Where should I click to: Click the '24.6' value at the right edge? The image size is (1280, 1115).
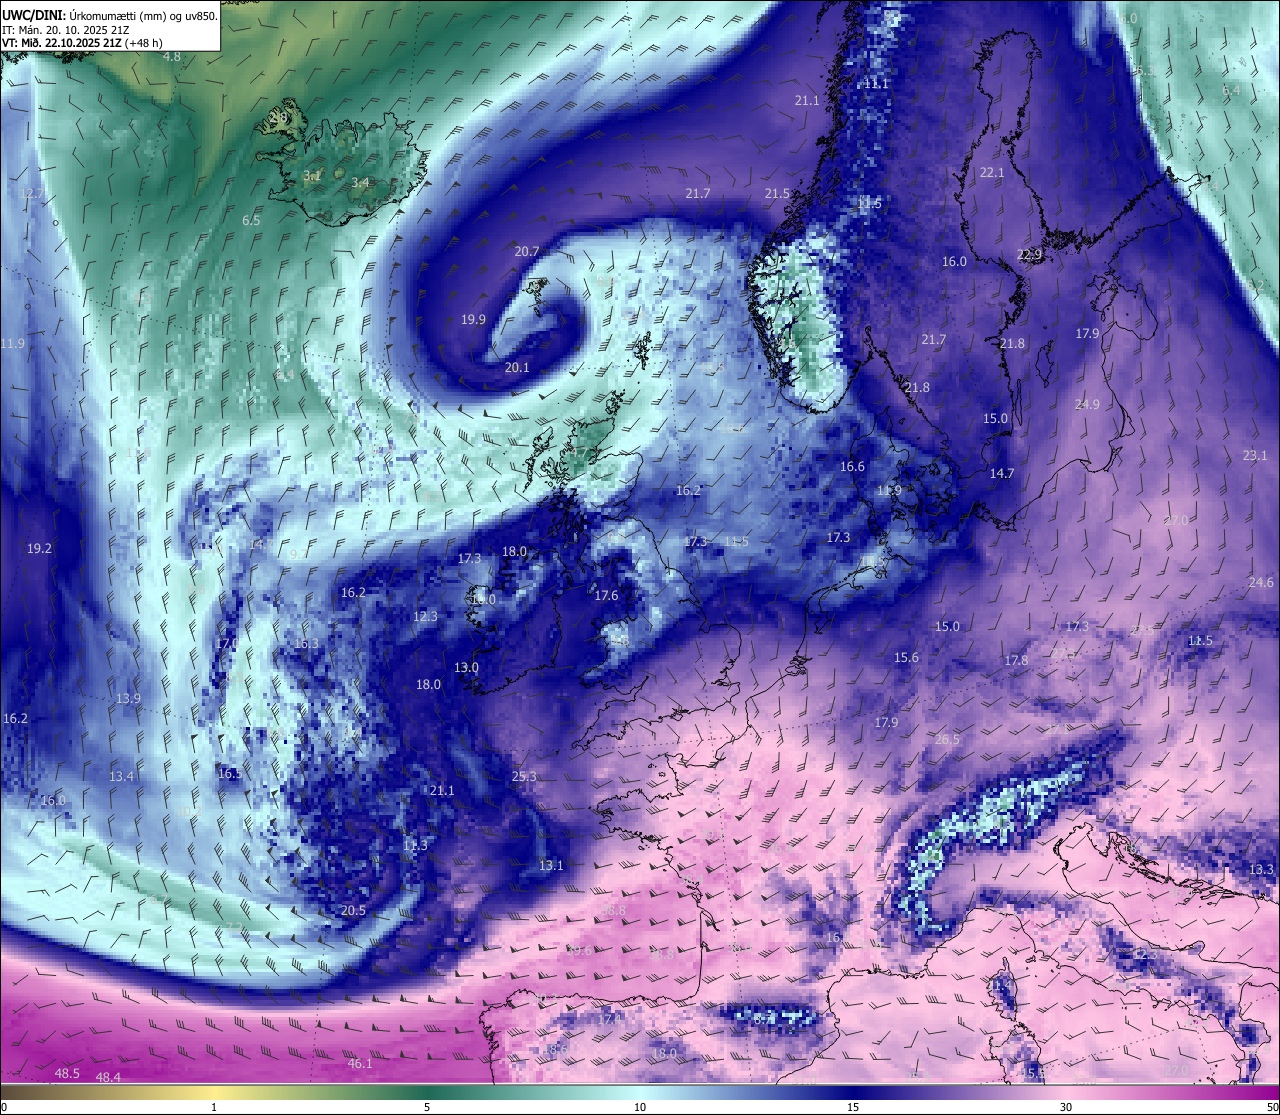pos(1261,583)
